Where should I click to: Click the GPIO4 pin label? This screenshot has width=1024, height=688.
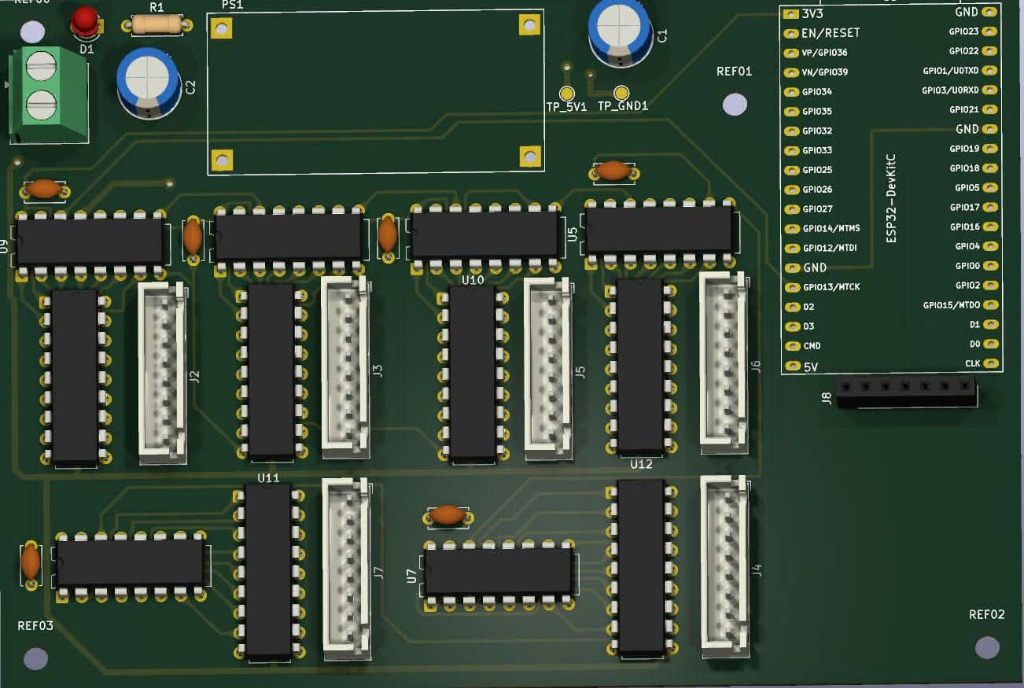click(967, 246)
